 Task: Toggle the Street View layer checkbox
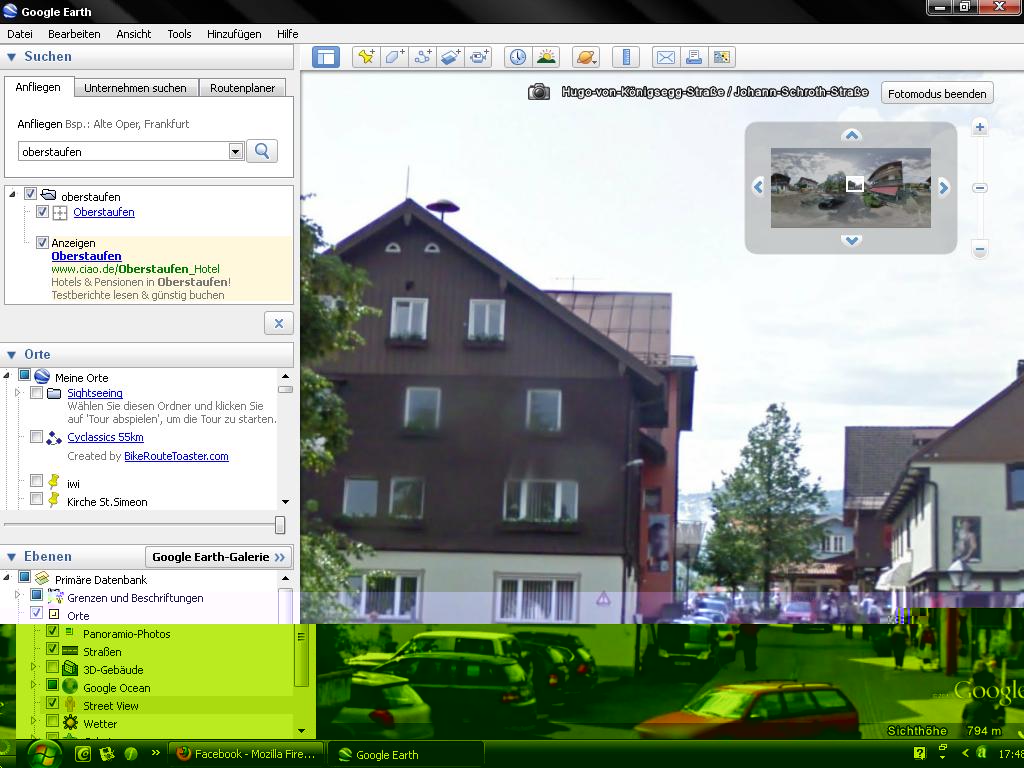click(x=53, y=705)
